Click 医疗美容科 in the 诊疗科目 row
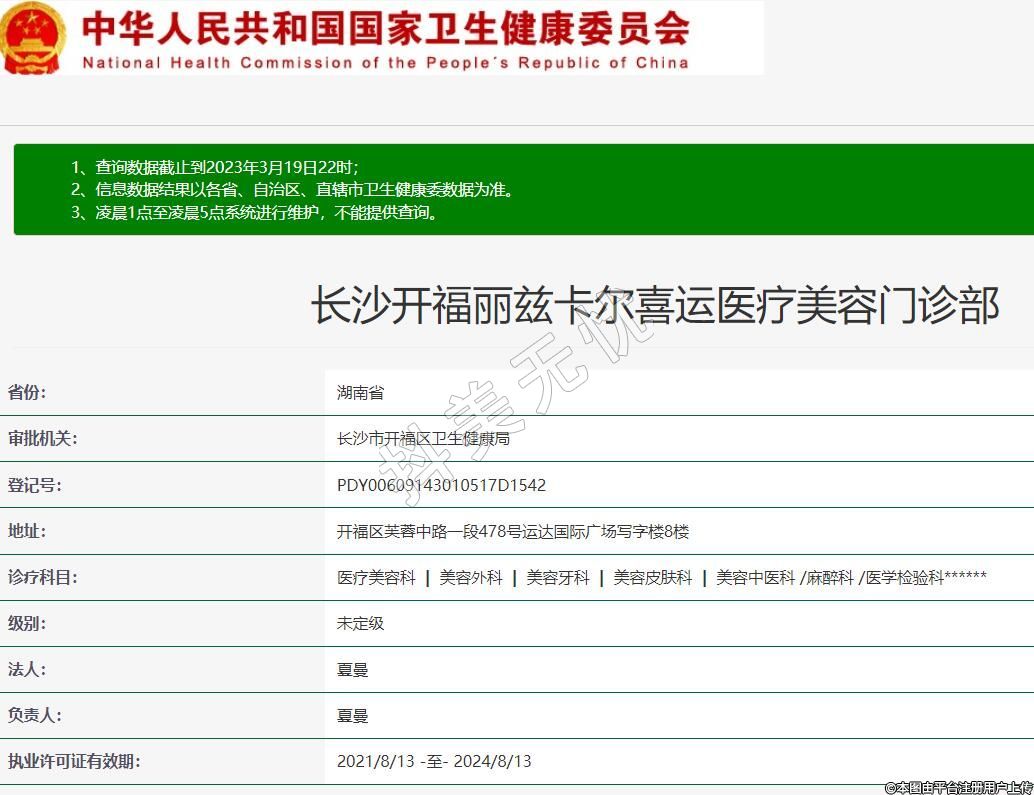Screen dimensions: 1034x795 [376, 577]
